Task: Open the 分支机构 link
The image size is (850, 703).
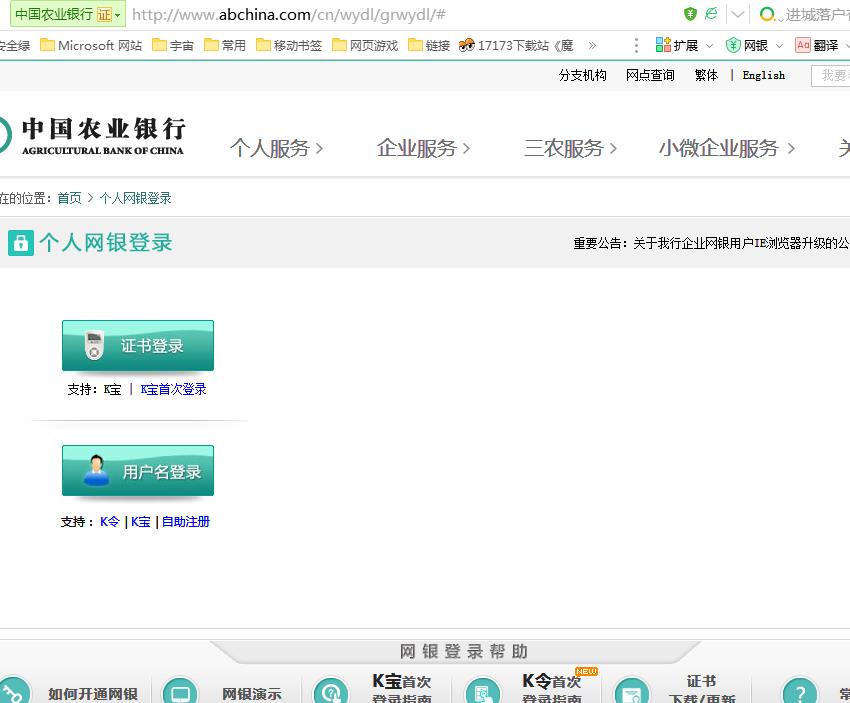Action: click(x=582, y=75)
